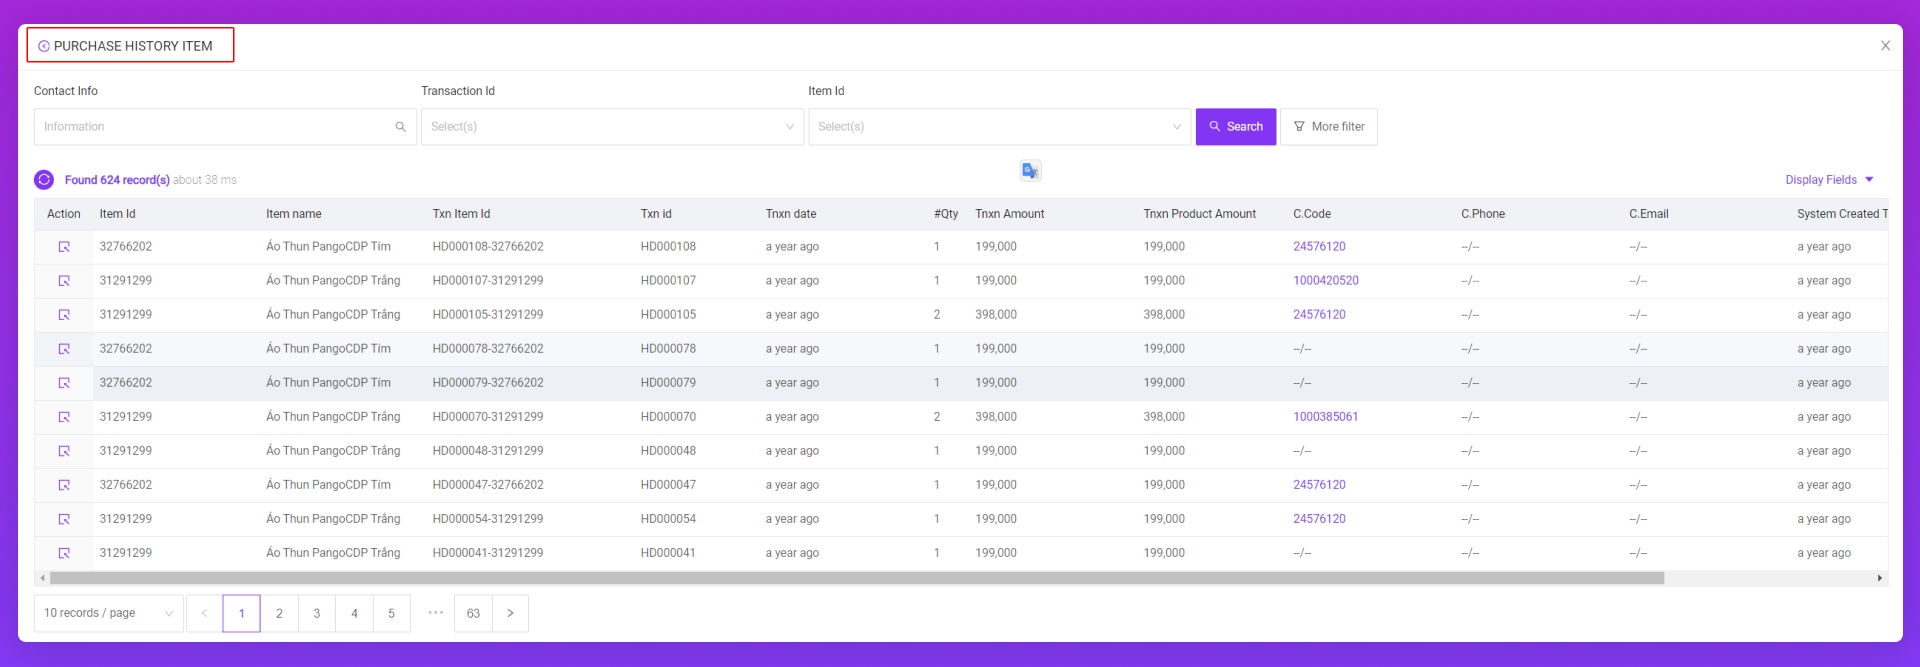1920x667 pixels.
Task: Open the More filter button
Action: pyautogui.click(x=1328, y=127)
